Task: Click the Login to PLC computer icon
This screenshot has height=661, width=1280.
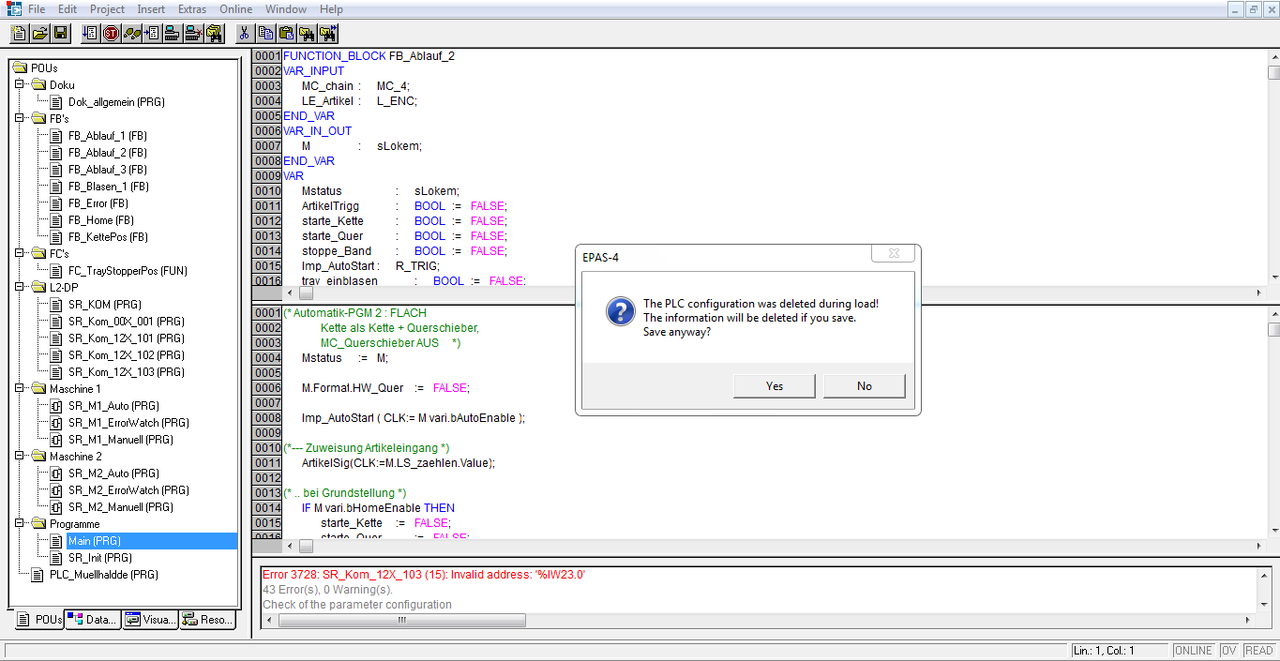Action: 172,33
